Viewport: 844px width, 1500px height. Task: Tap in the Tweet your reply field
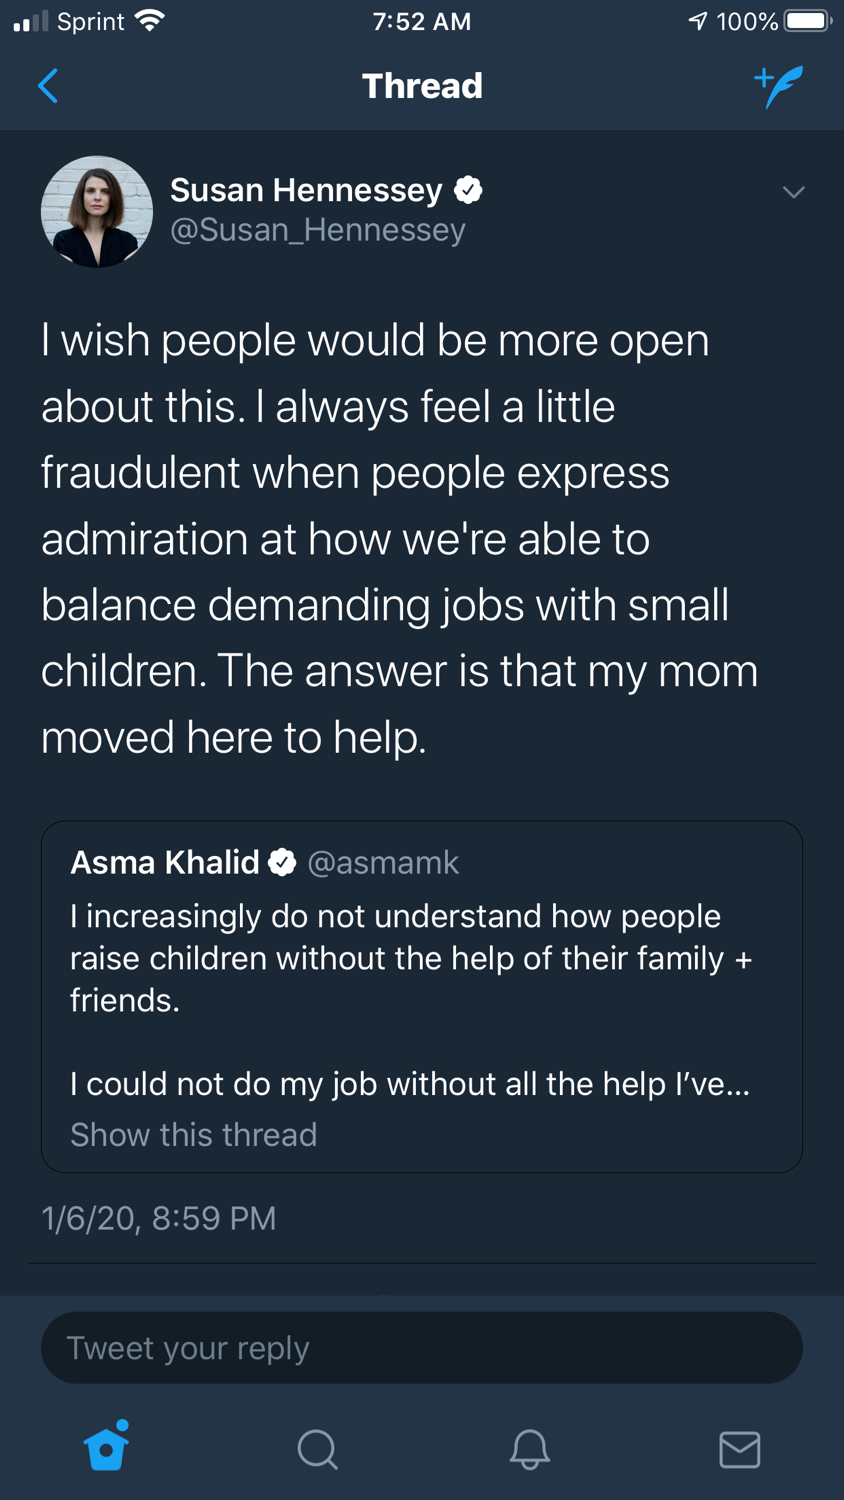click(x=421, y=1348)
